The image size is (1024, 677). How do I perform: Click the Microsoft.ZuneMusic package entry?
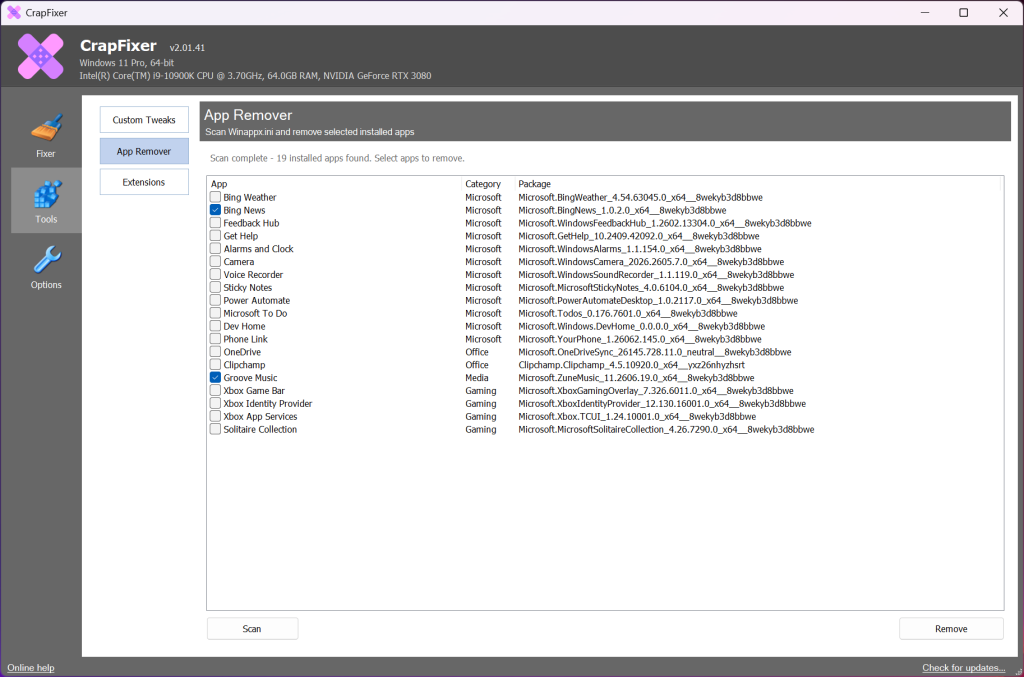tap(636, 378)
